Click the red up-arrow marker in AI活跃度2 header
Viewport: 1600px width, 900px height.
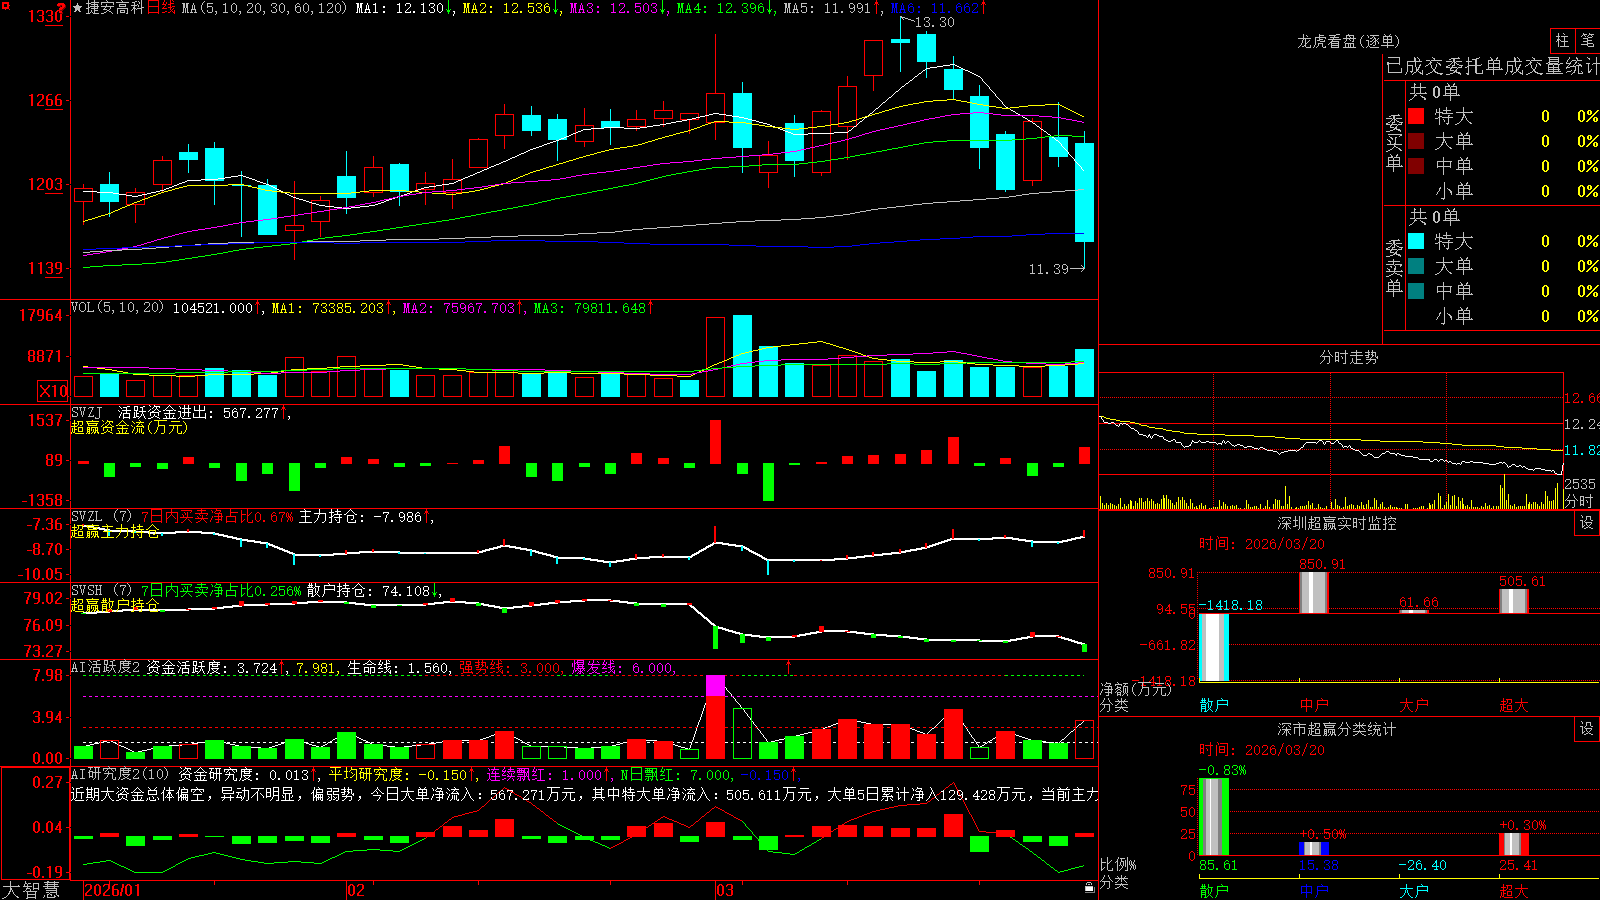tap(788, 666)
